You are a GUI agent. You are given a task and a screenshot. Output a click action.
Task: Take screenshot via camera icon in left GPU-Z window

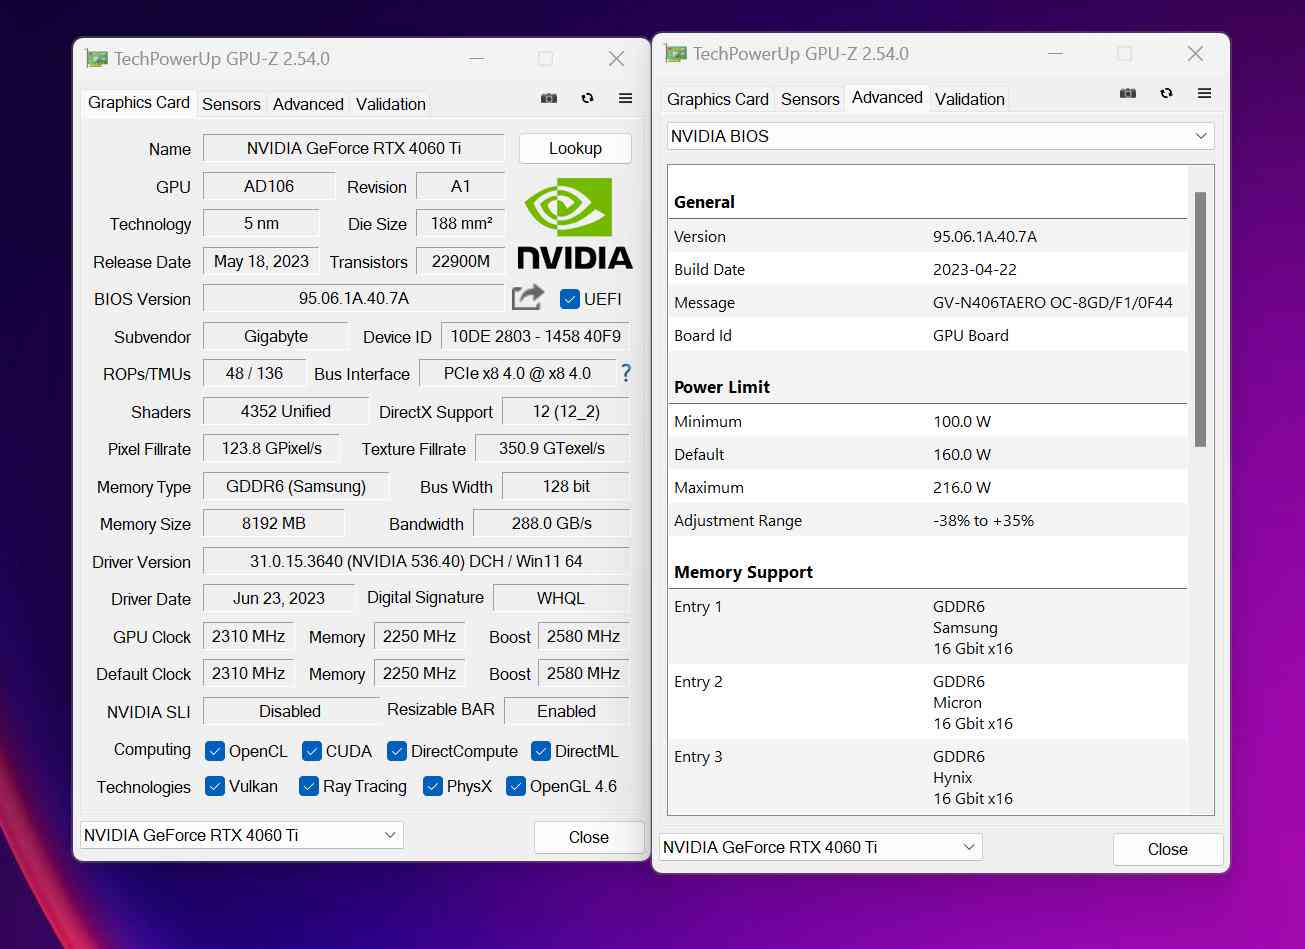548,98
